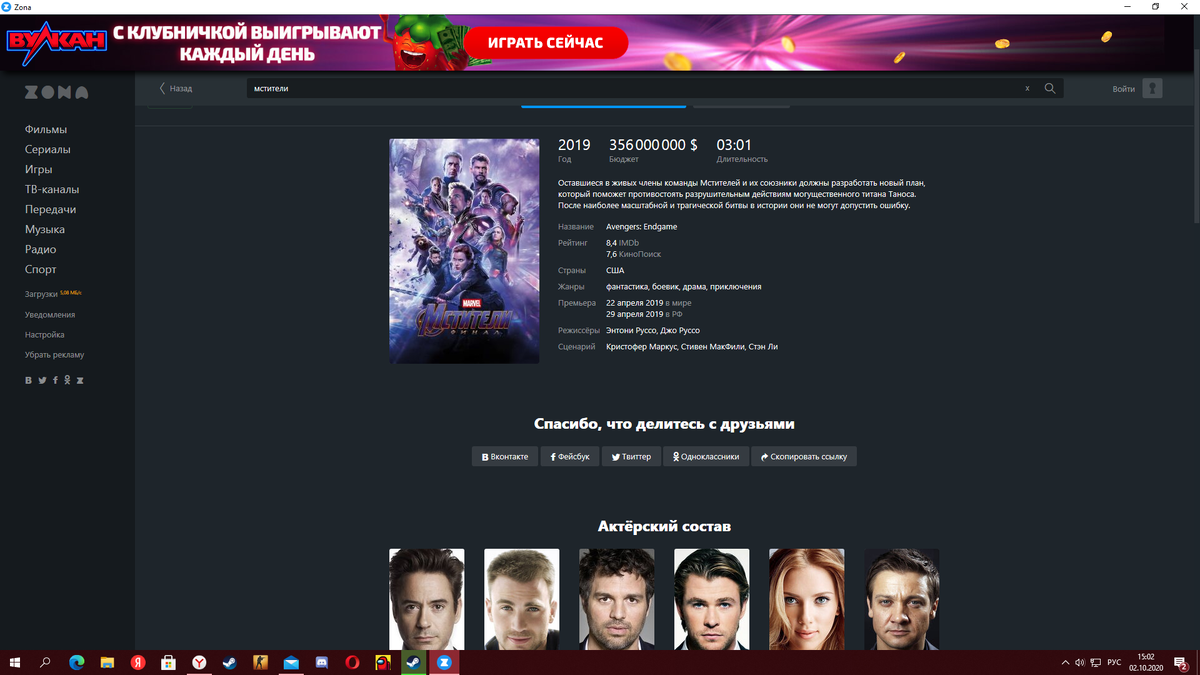Viewport: 1200px width, 675px height.
Task: Open File Explorer from taskbar
Action: point(107,662)
